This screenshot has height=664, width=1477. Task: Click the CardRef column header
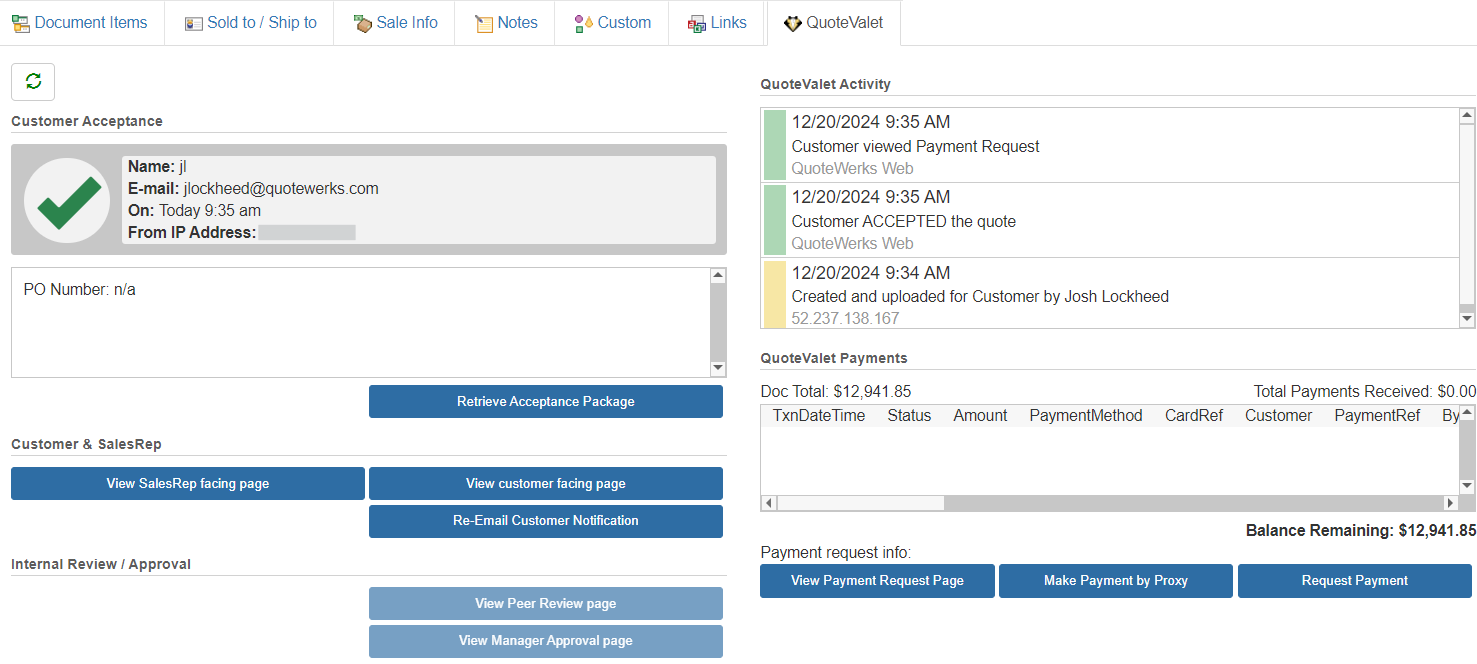click(1194, 416)
